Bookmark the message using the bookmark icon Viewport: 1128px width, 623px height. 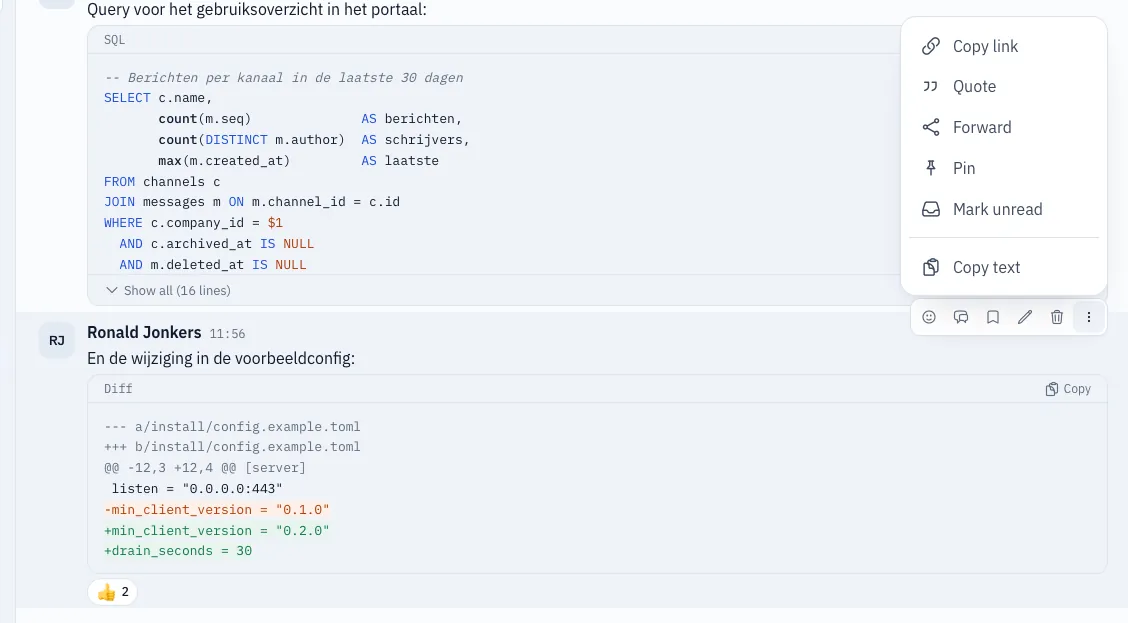[993, 317]
